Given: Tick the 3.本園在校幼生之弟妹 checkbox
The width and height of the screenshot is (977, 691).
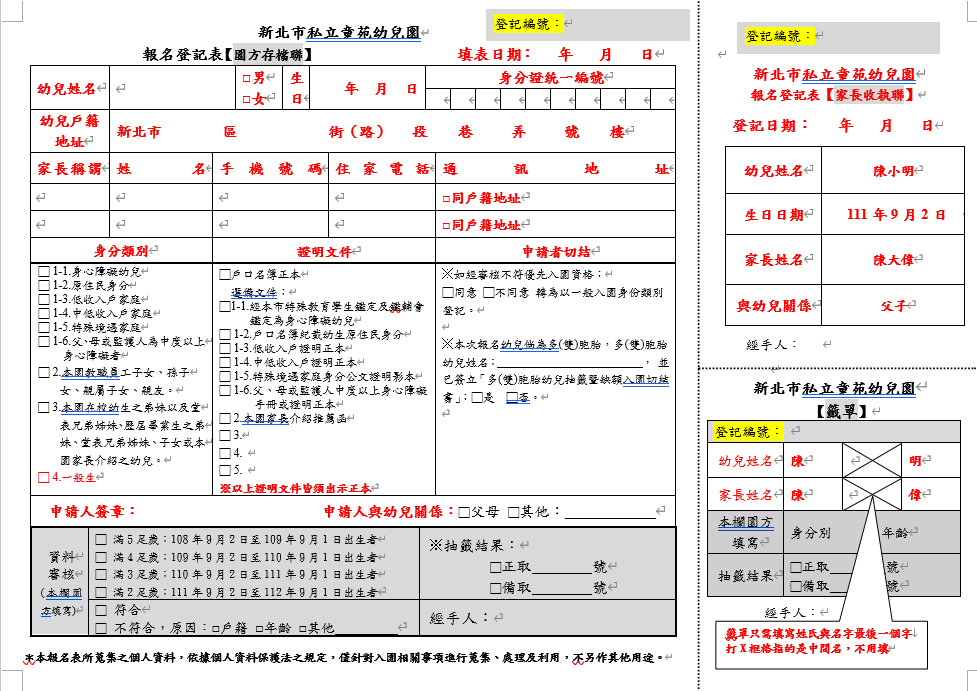Looking at the screenshot, I should click(x=44, y=407).
